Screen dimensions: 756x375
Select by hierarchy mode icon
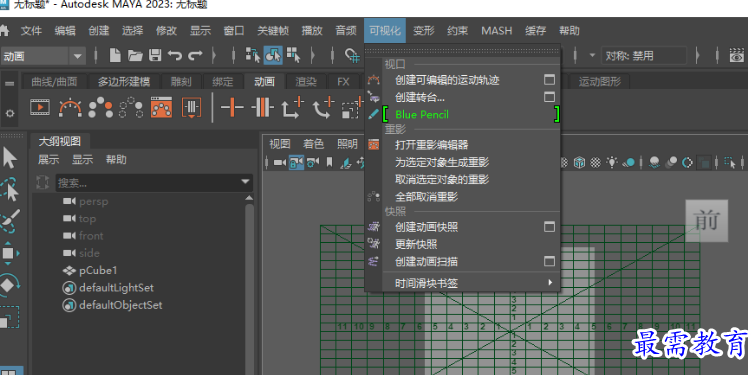click(x=253, y=55)
